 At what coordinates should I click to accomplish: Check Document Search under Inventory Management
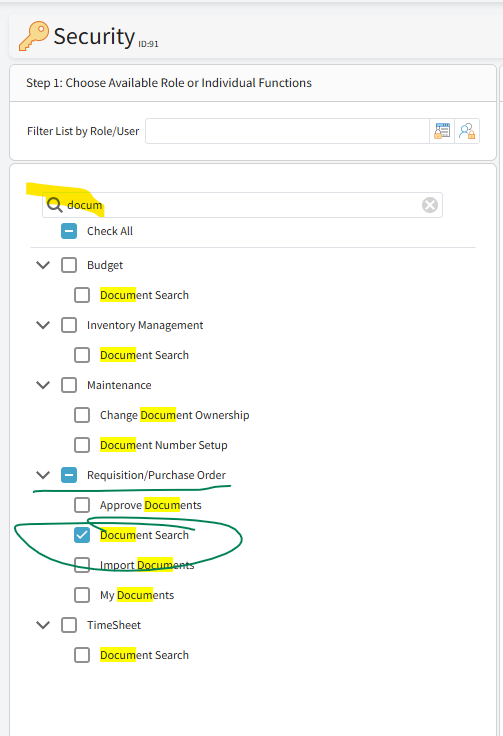coord(82,355)
